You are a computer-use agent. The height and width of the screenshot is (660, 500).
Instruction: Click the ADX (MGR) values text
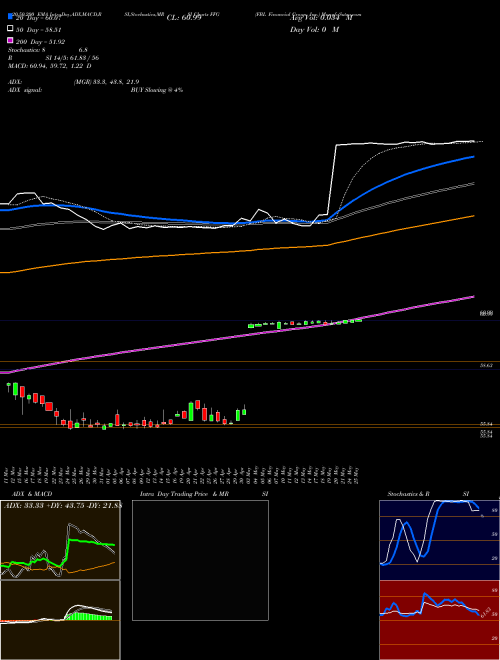pyautogui.click(x=106, y=82)
